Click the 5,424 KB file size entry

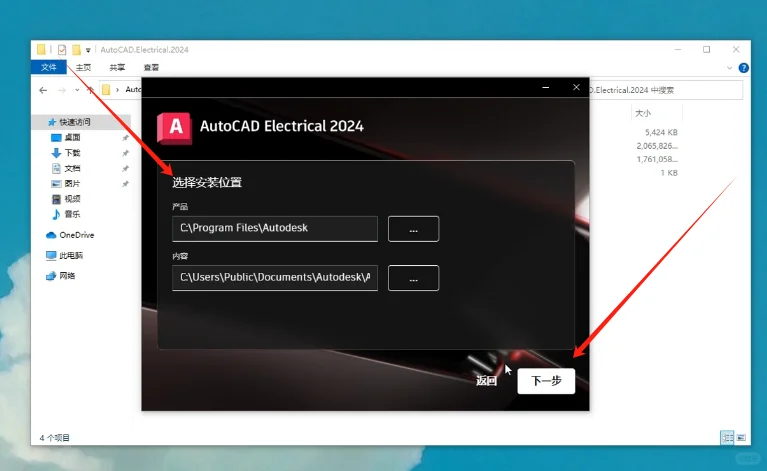point(661,132)
